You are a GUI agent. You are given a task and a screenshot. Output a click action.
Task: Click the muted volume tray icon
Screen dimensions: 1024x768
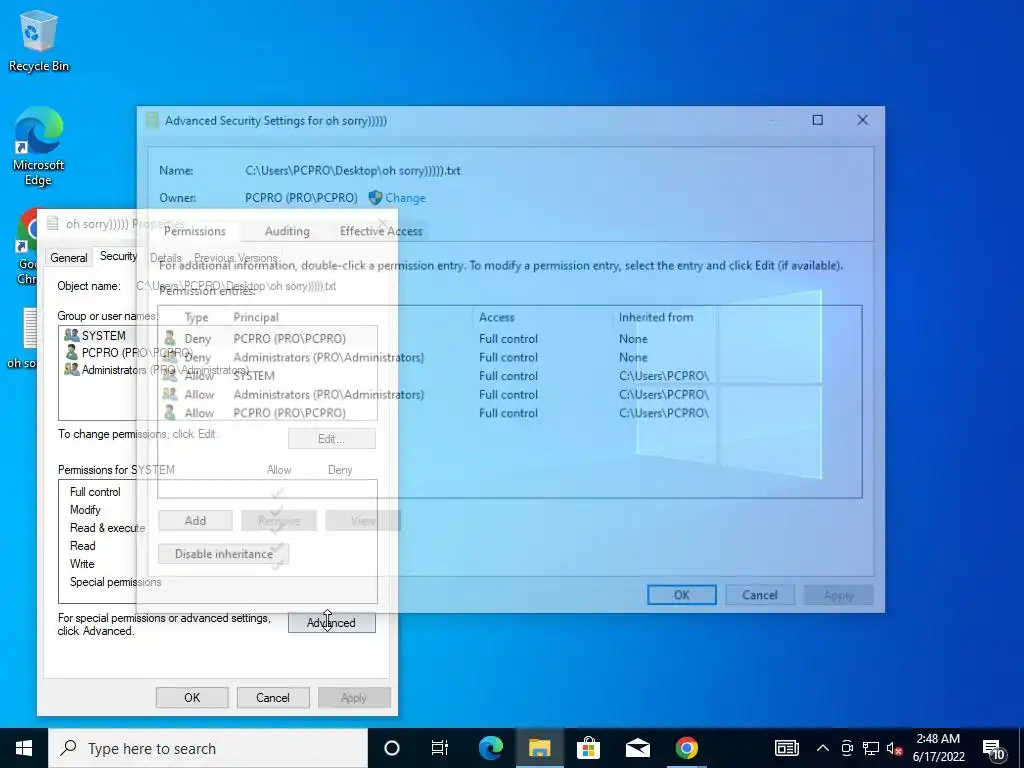pyautogui.click(x=894, y=748)
